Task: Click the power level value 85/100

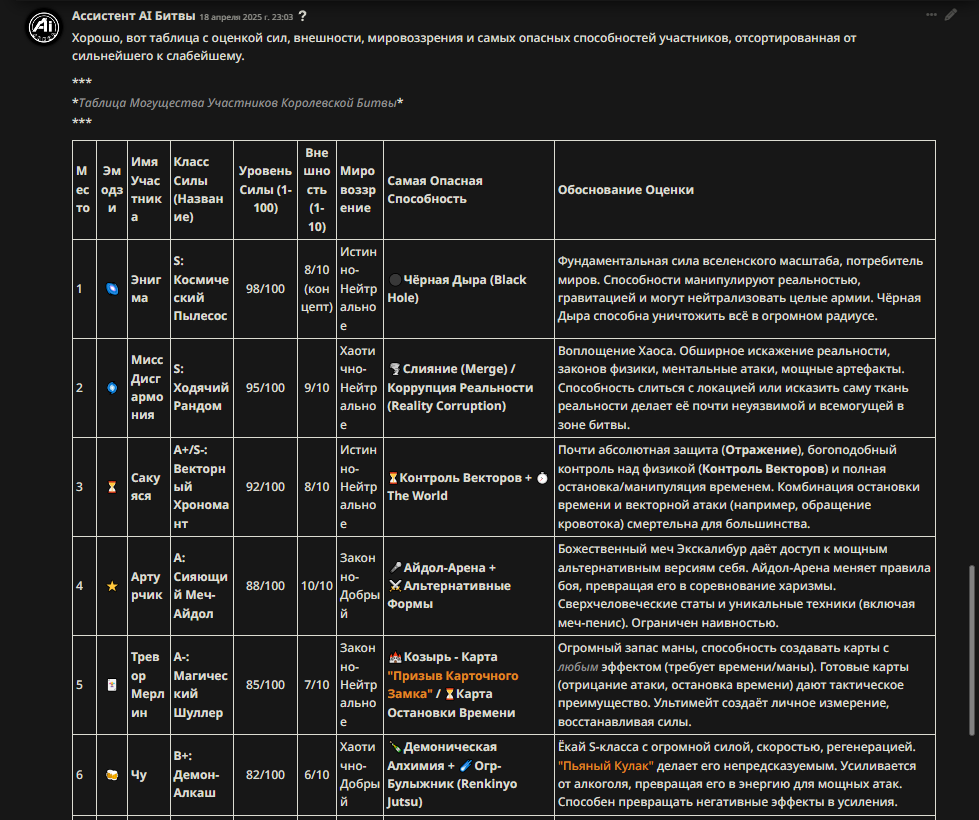Action: coord(265,685)
